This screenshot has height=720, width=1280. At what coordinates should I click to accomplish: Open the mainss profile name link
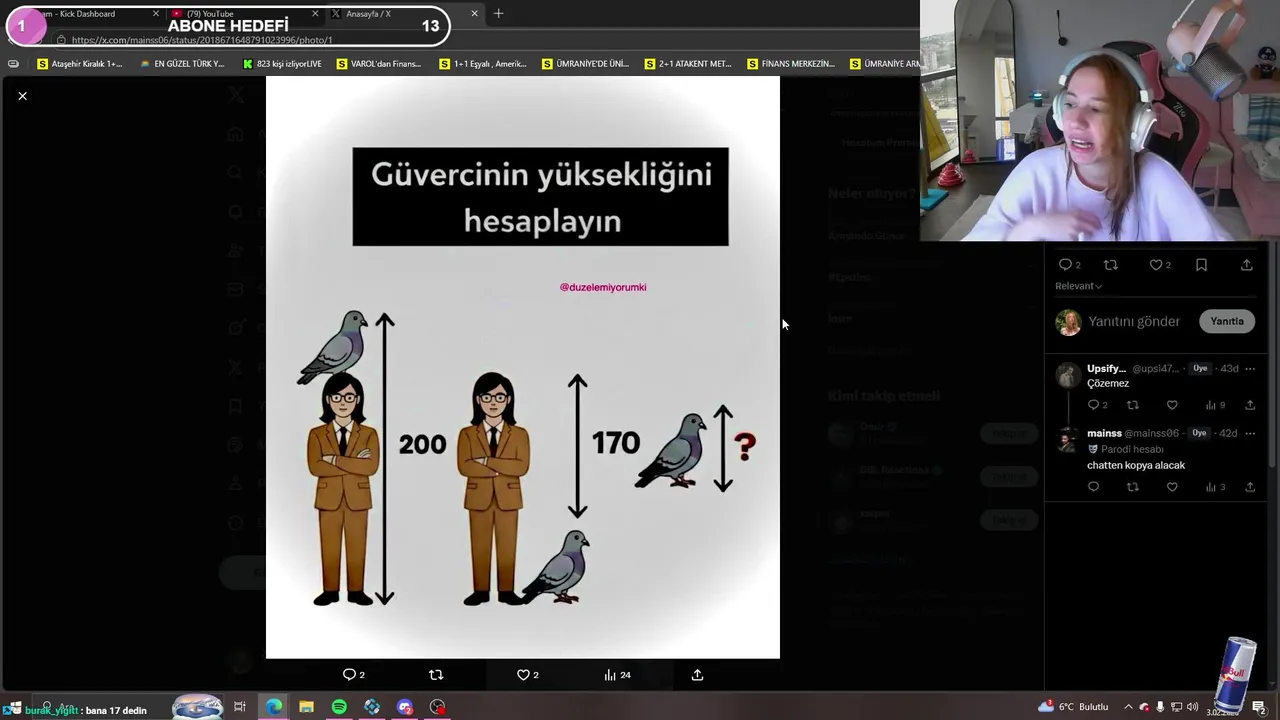pyautogui.click(x=1104, y=433)
